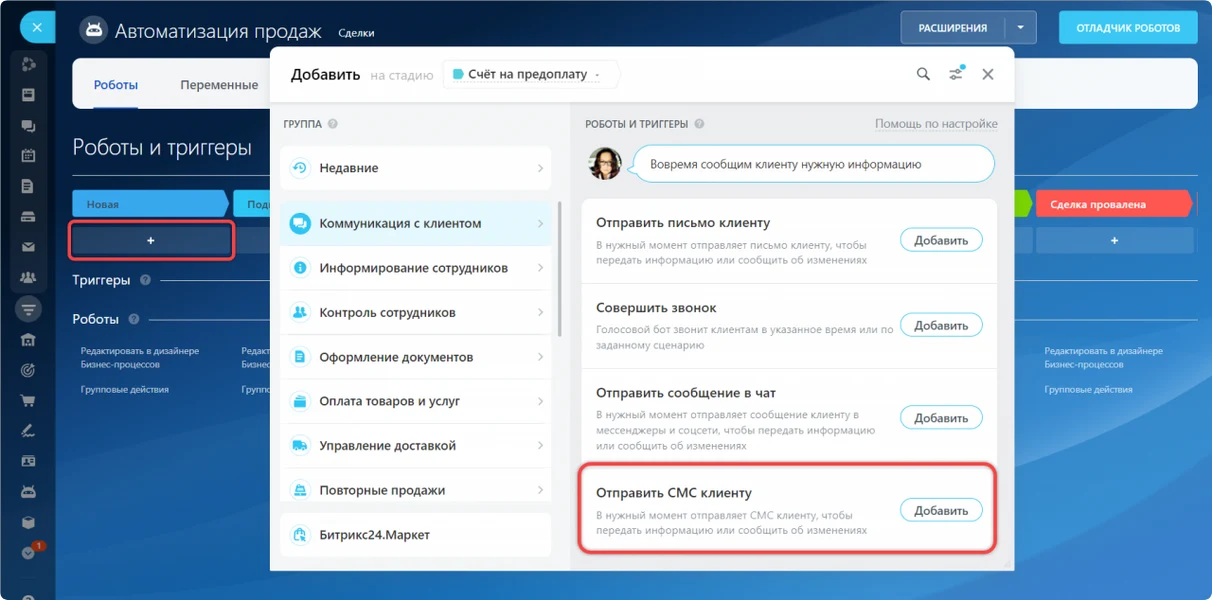The width and height of the screenshot is (1212, 600).
Task: Open the Счёт на предоплату stage dropdown
Action: coord(530,74)
